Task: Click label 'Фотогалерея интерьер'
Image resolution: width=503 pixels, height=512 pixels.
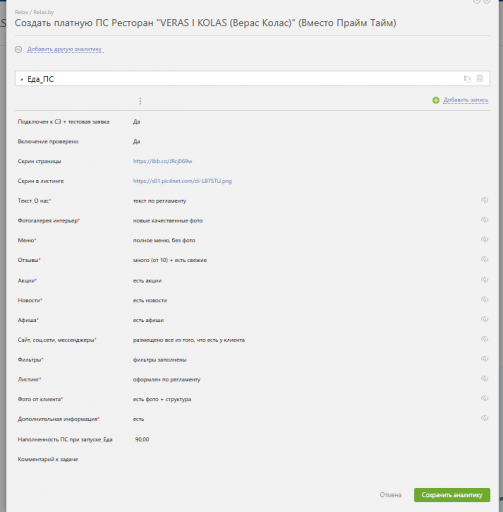Action: click(x=48, y=220)
